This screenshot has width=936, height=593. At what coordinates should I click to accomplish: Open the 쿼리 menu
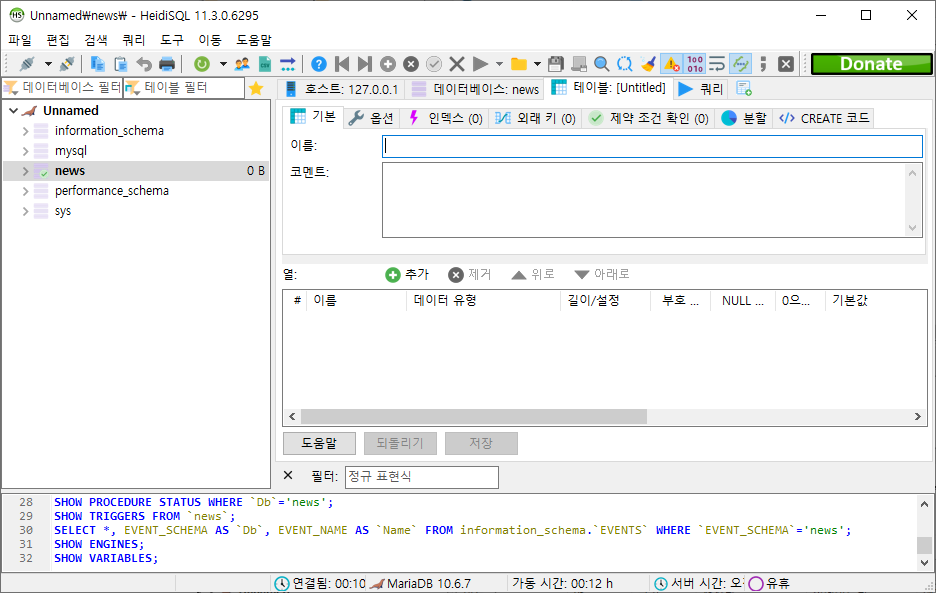134,40
